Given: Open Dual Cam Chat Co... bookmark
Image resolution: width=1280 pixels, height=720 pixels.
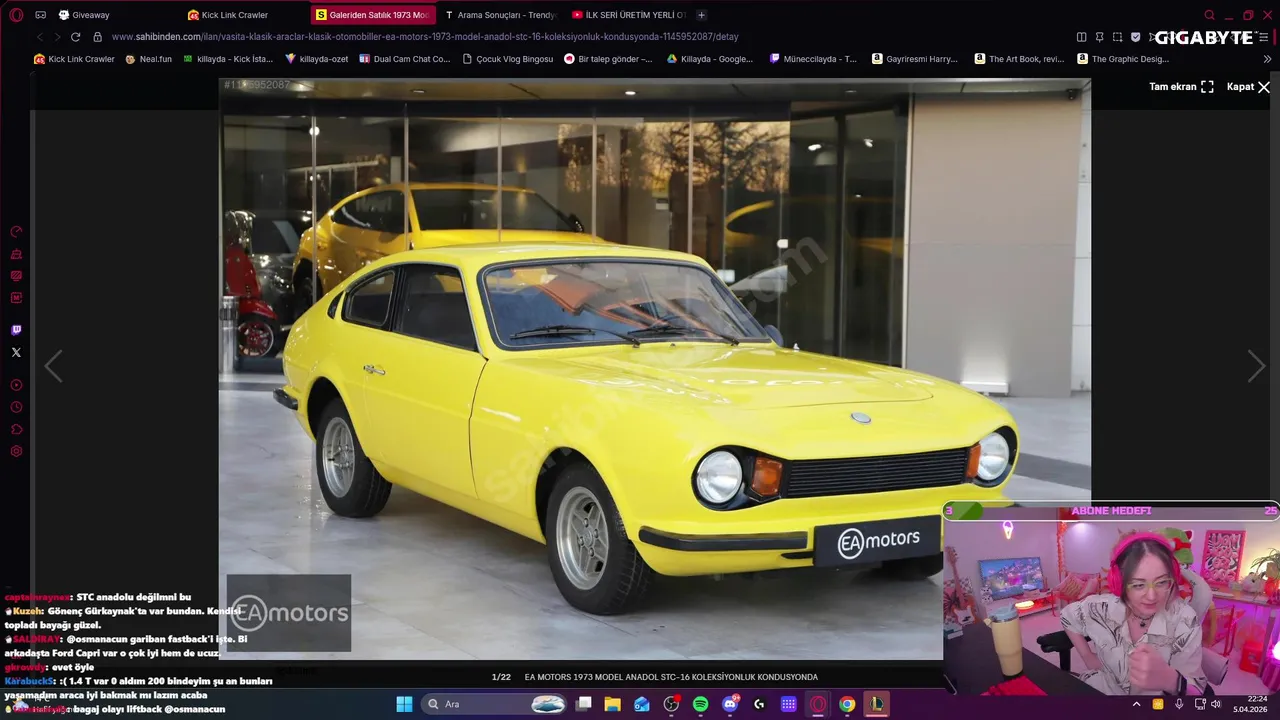Looking at the screenshot, I should 404,59.
